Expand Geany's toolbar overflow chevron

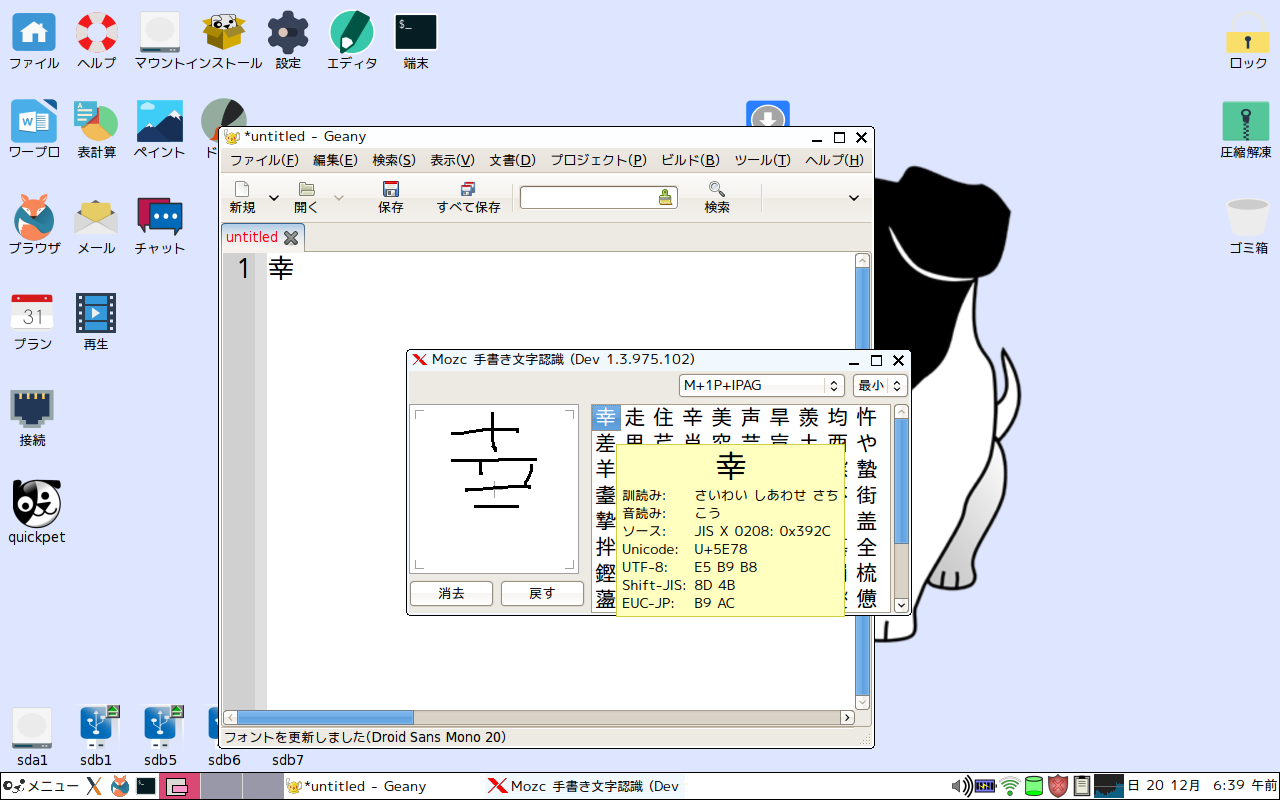(853, 198)
